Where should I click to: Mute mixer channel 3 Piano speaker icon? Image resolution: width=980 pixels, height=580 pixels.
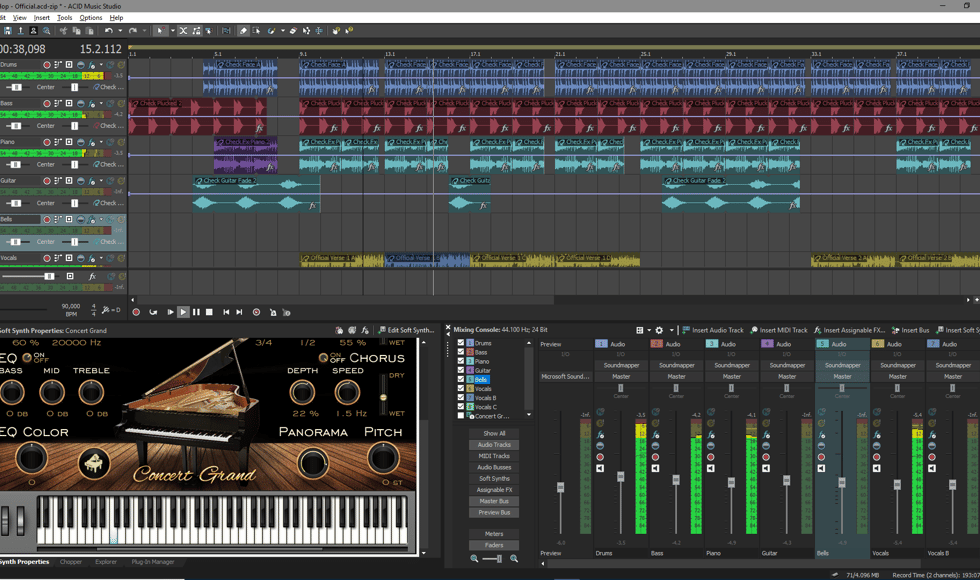pyautogui.click(x=711, y=468)
